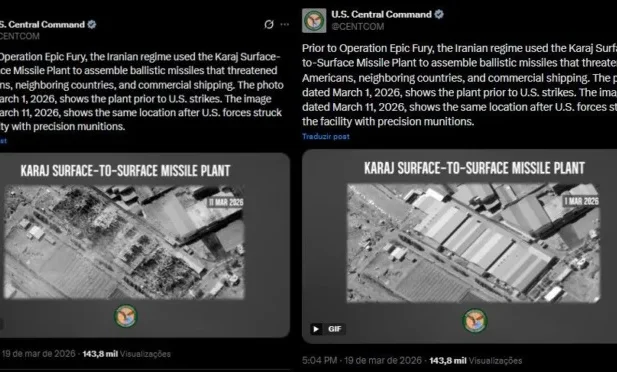The height and width of the screenshot is (372, 617).
Task: Click the CENTCOM seal below left image
Action: 126,316
